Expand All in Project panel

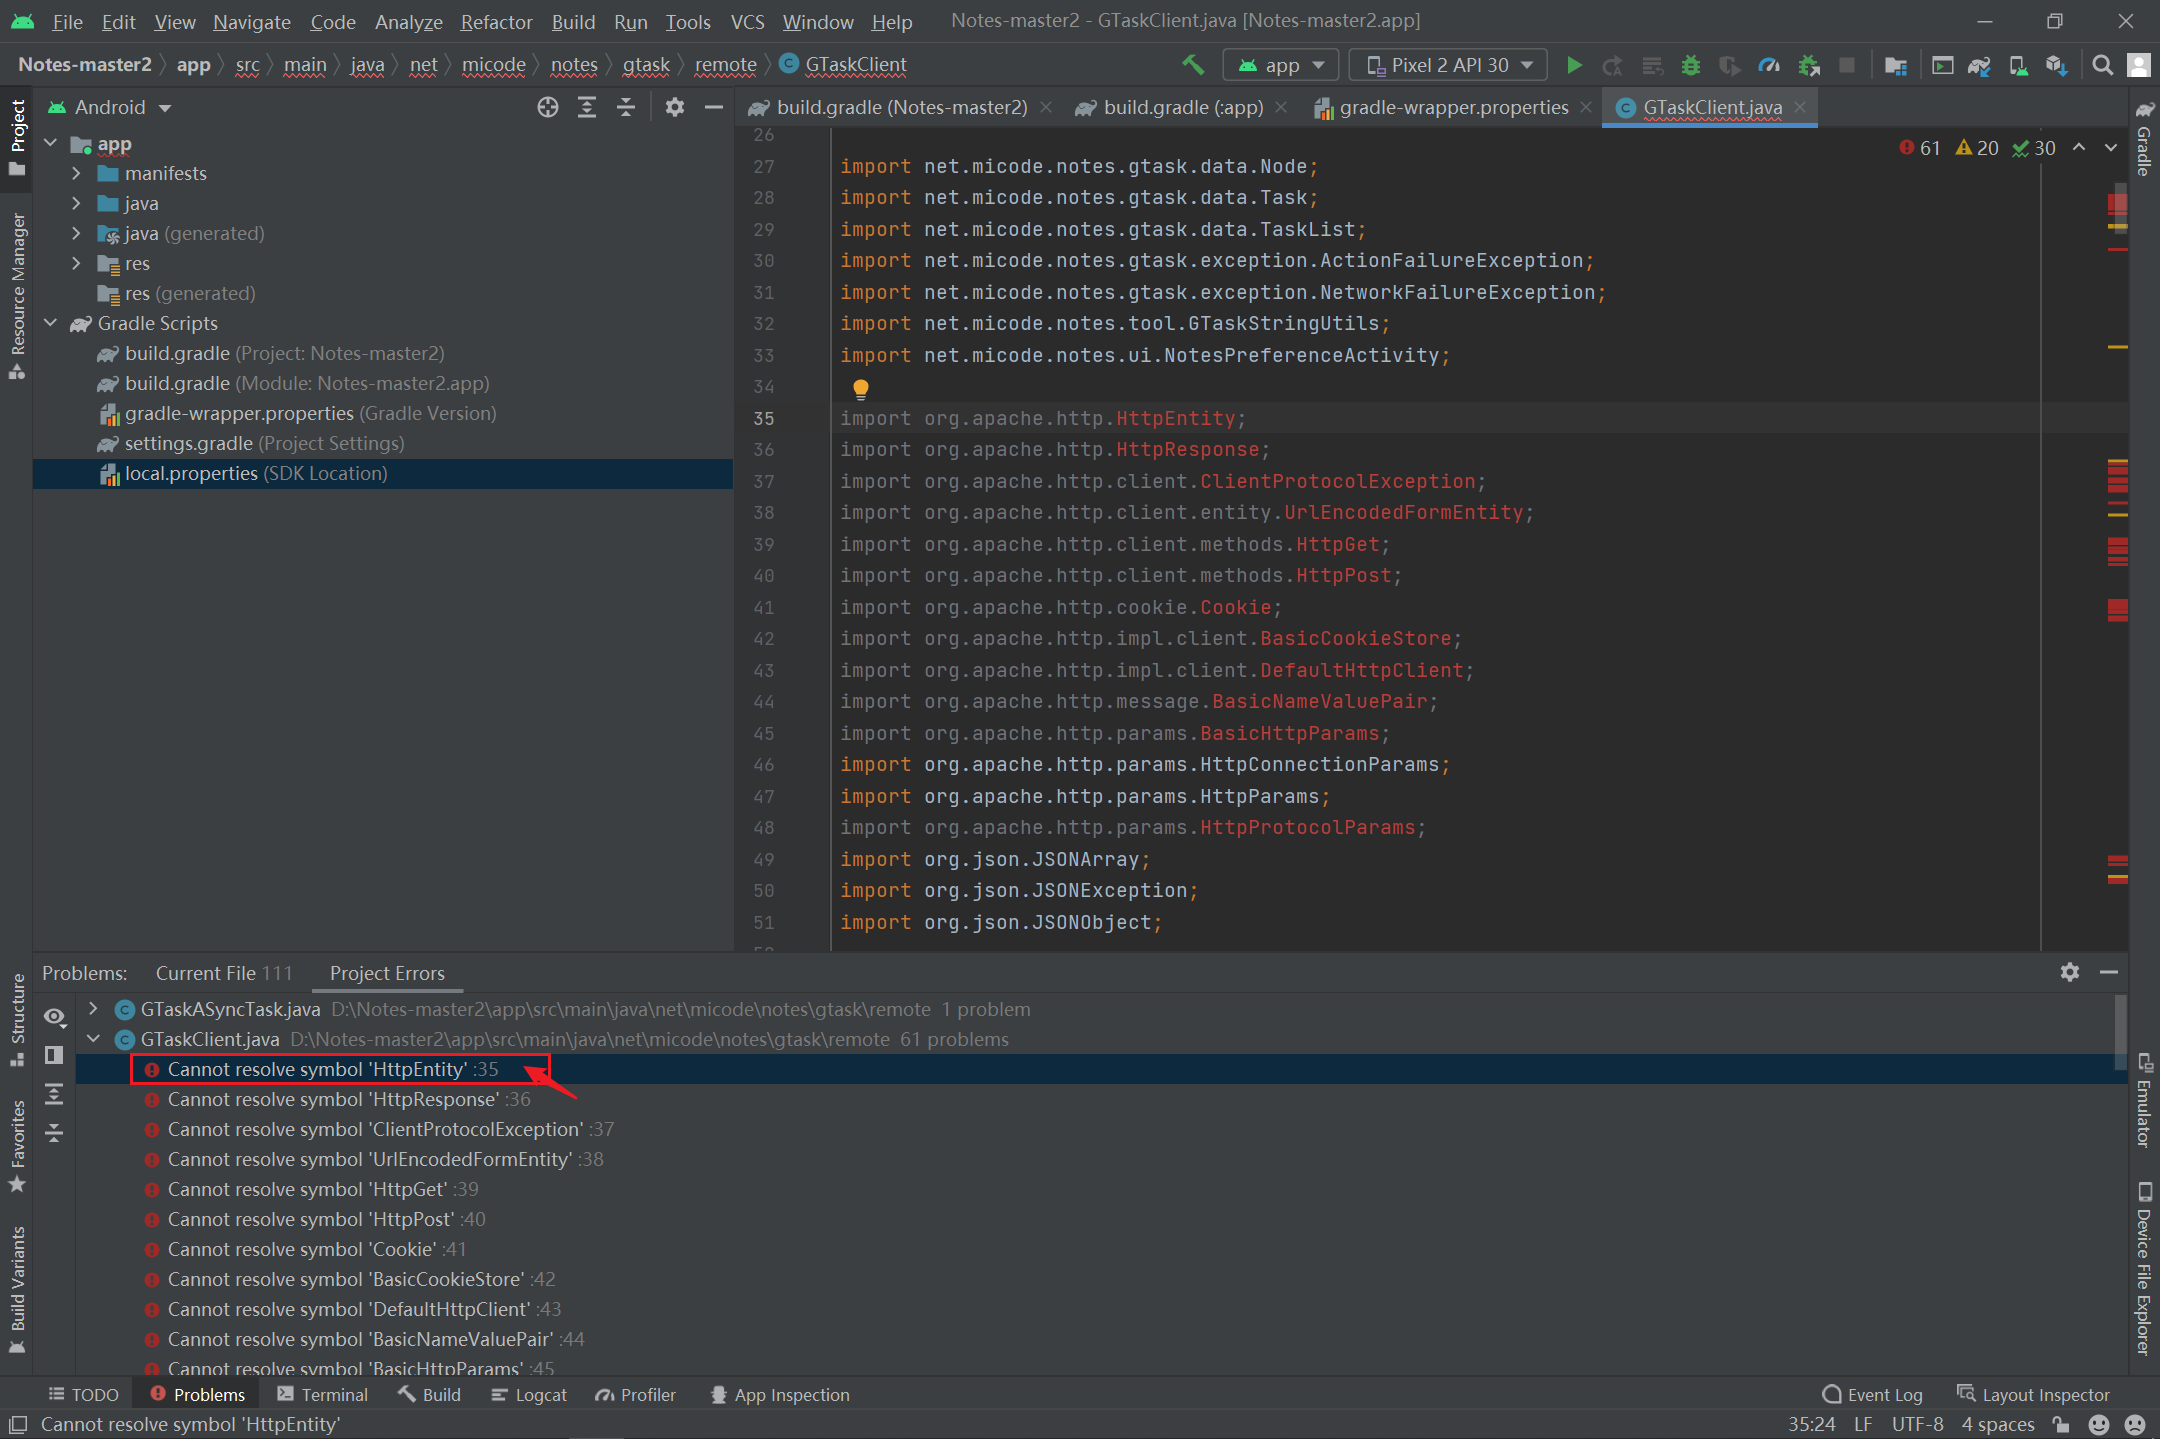coord(587,107)
